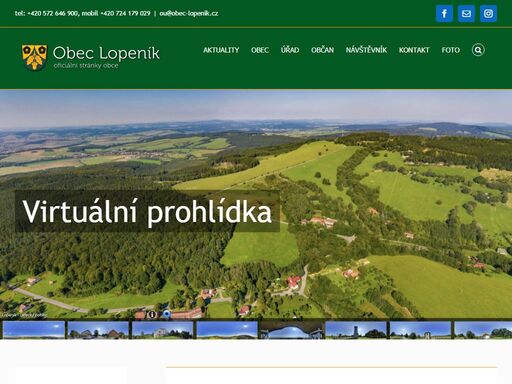
Task: Select the fourth panorama thumbnail
Action: click(227, 330)
